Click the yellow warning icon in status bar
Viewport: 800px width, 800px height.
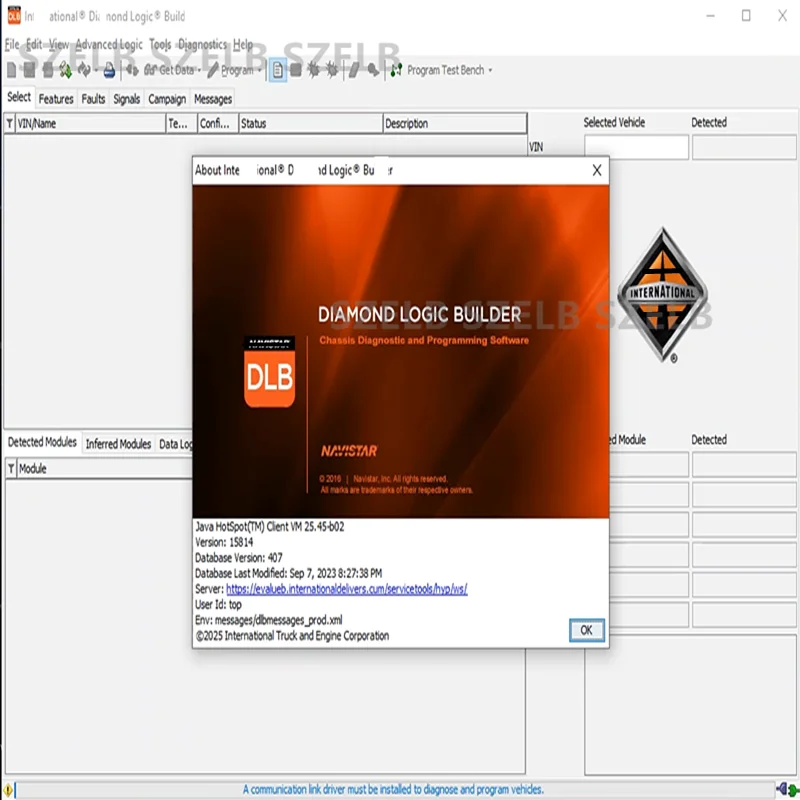[8, 790]
